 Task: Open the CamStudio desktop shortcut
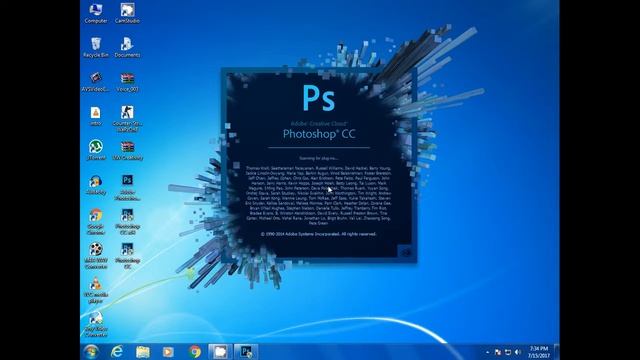pyautogui.click(x=127, y=13)
